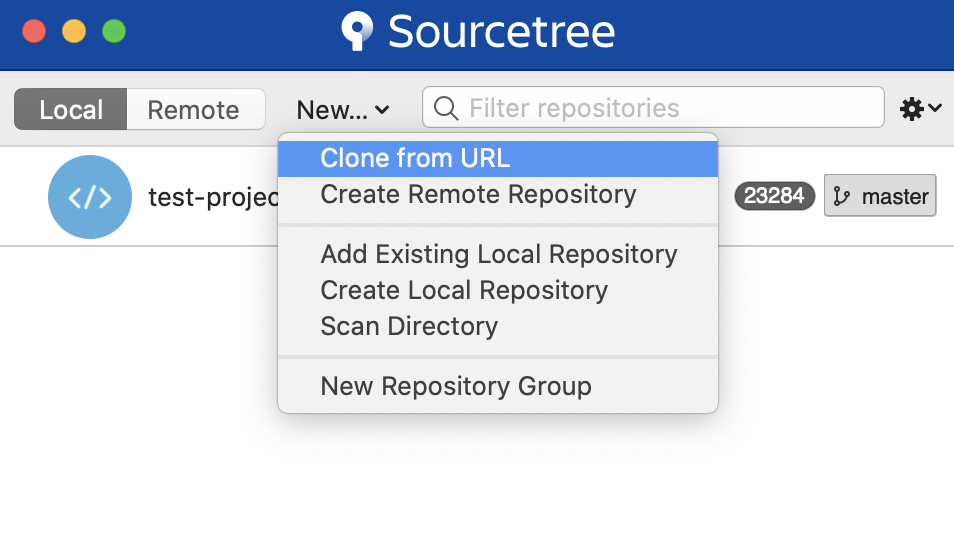Pick Add Existing Local Repository
This screenshot has width=954, height=543.
498,254
